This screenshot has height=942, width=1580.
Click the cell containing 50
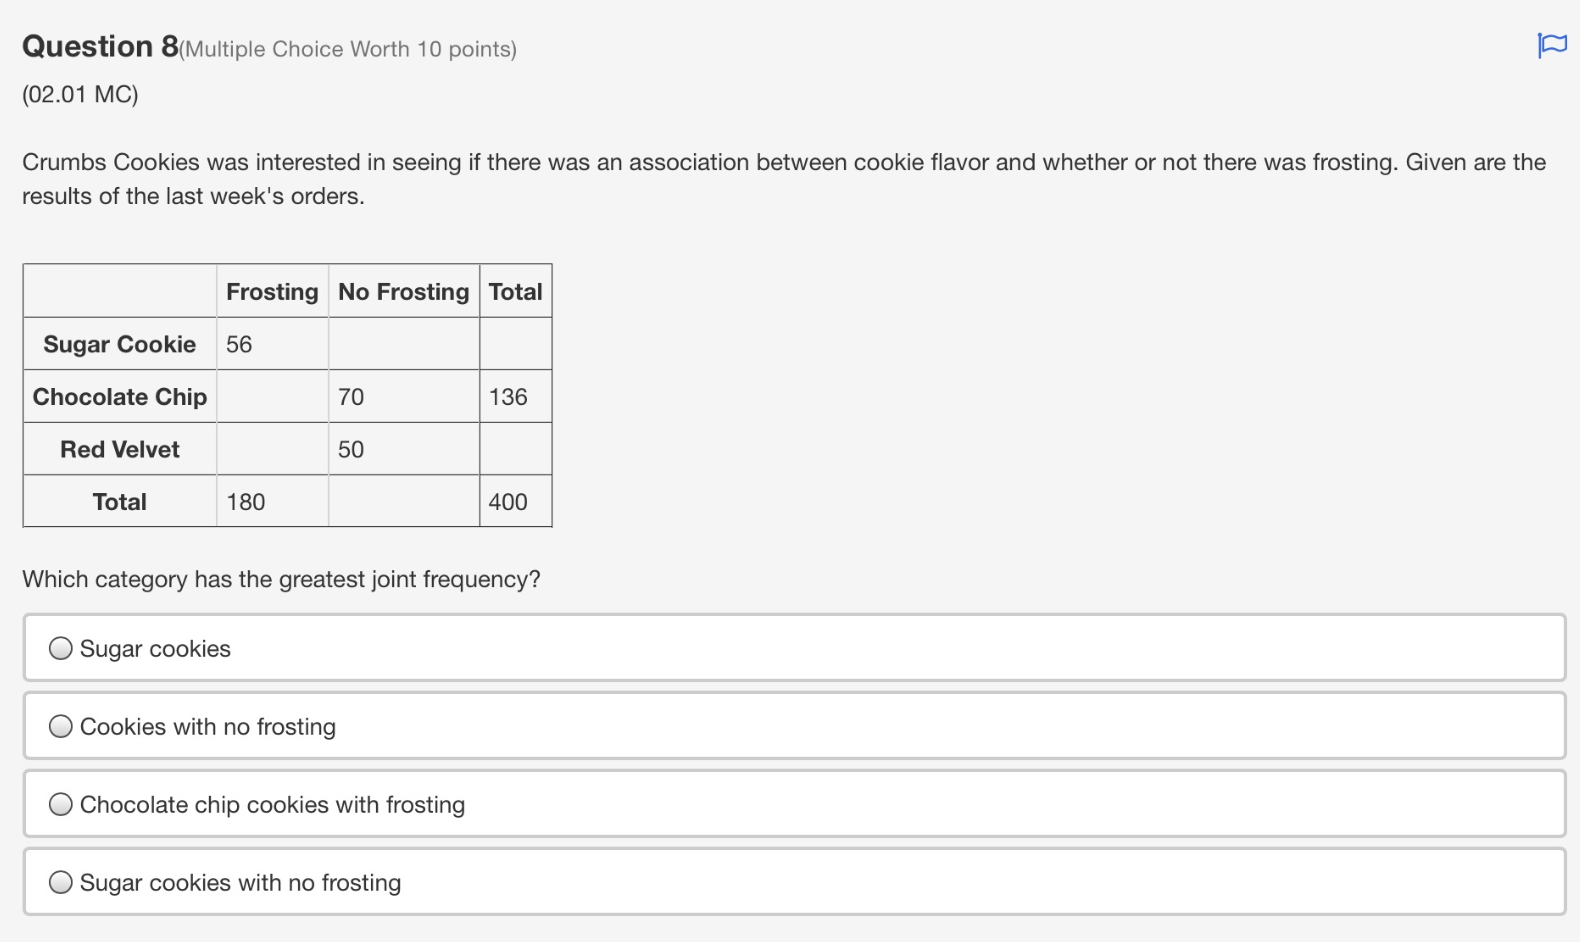[350, 449]
